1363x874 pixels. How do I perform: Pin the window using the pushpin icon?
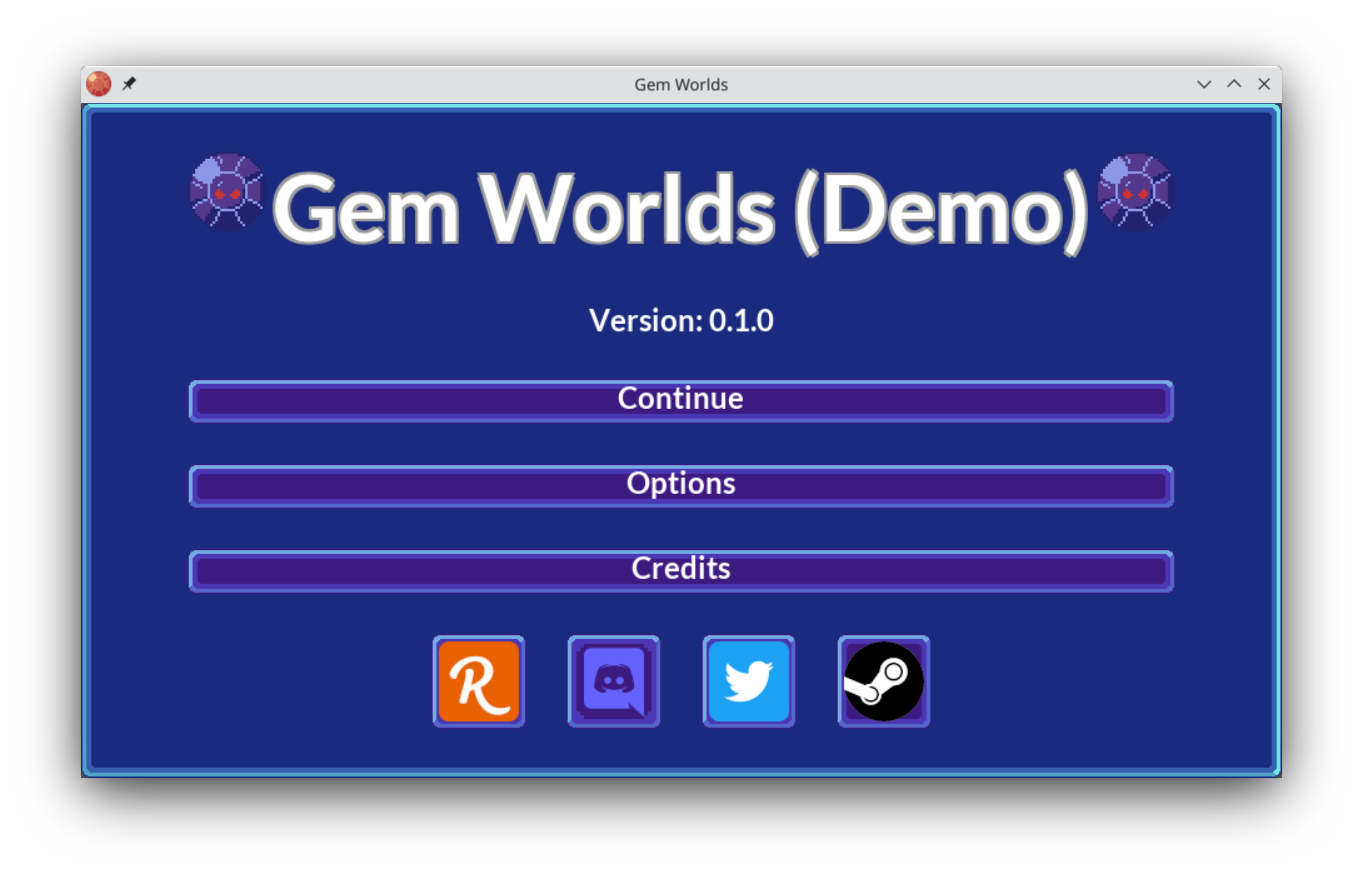click(x=129, y=84)
